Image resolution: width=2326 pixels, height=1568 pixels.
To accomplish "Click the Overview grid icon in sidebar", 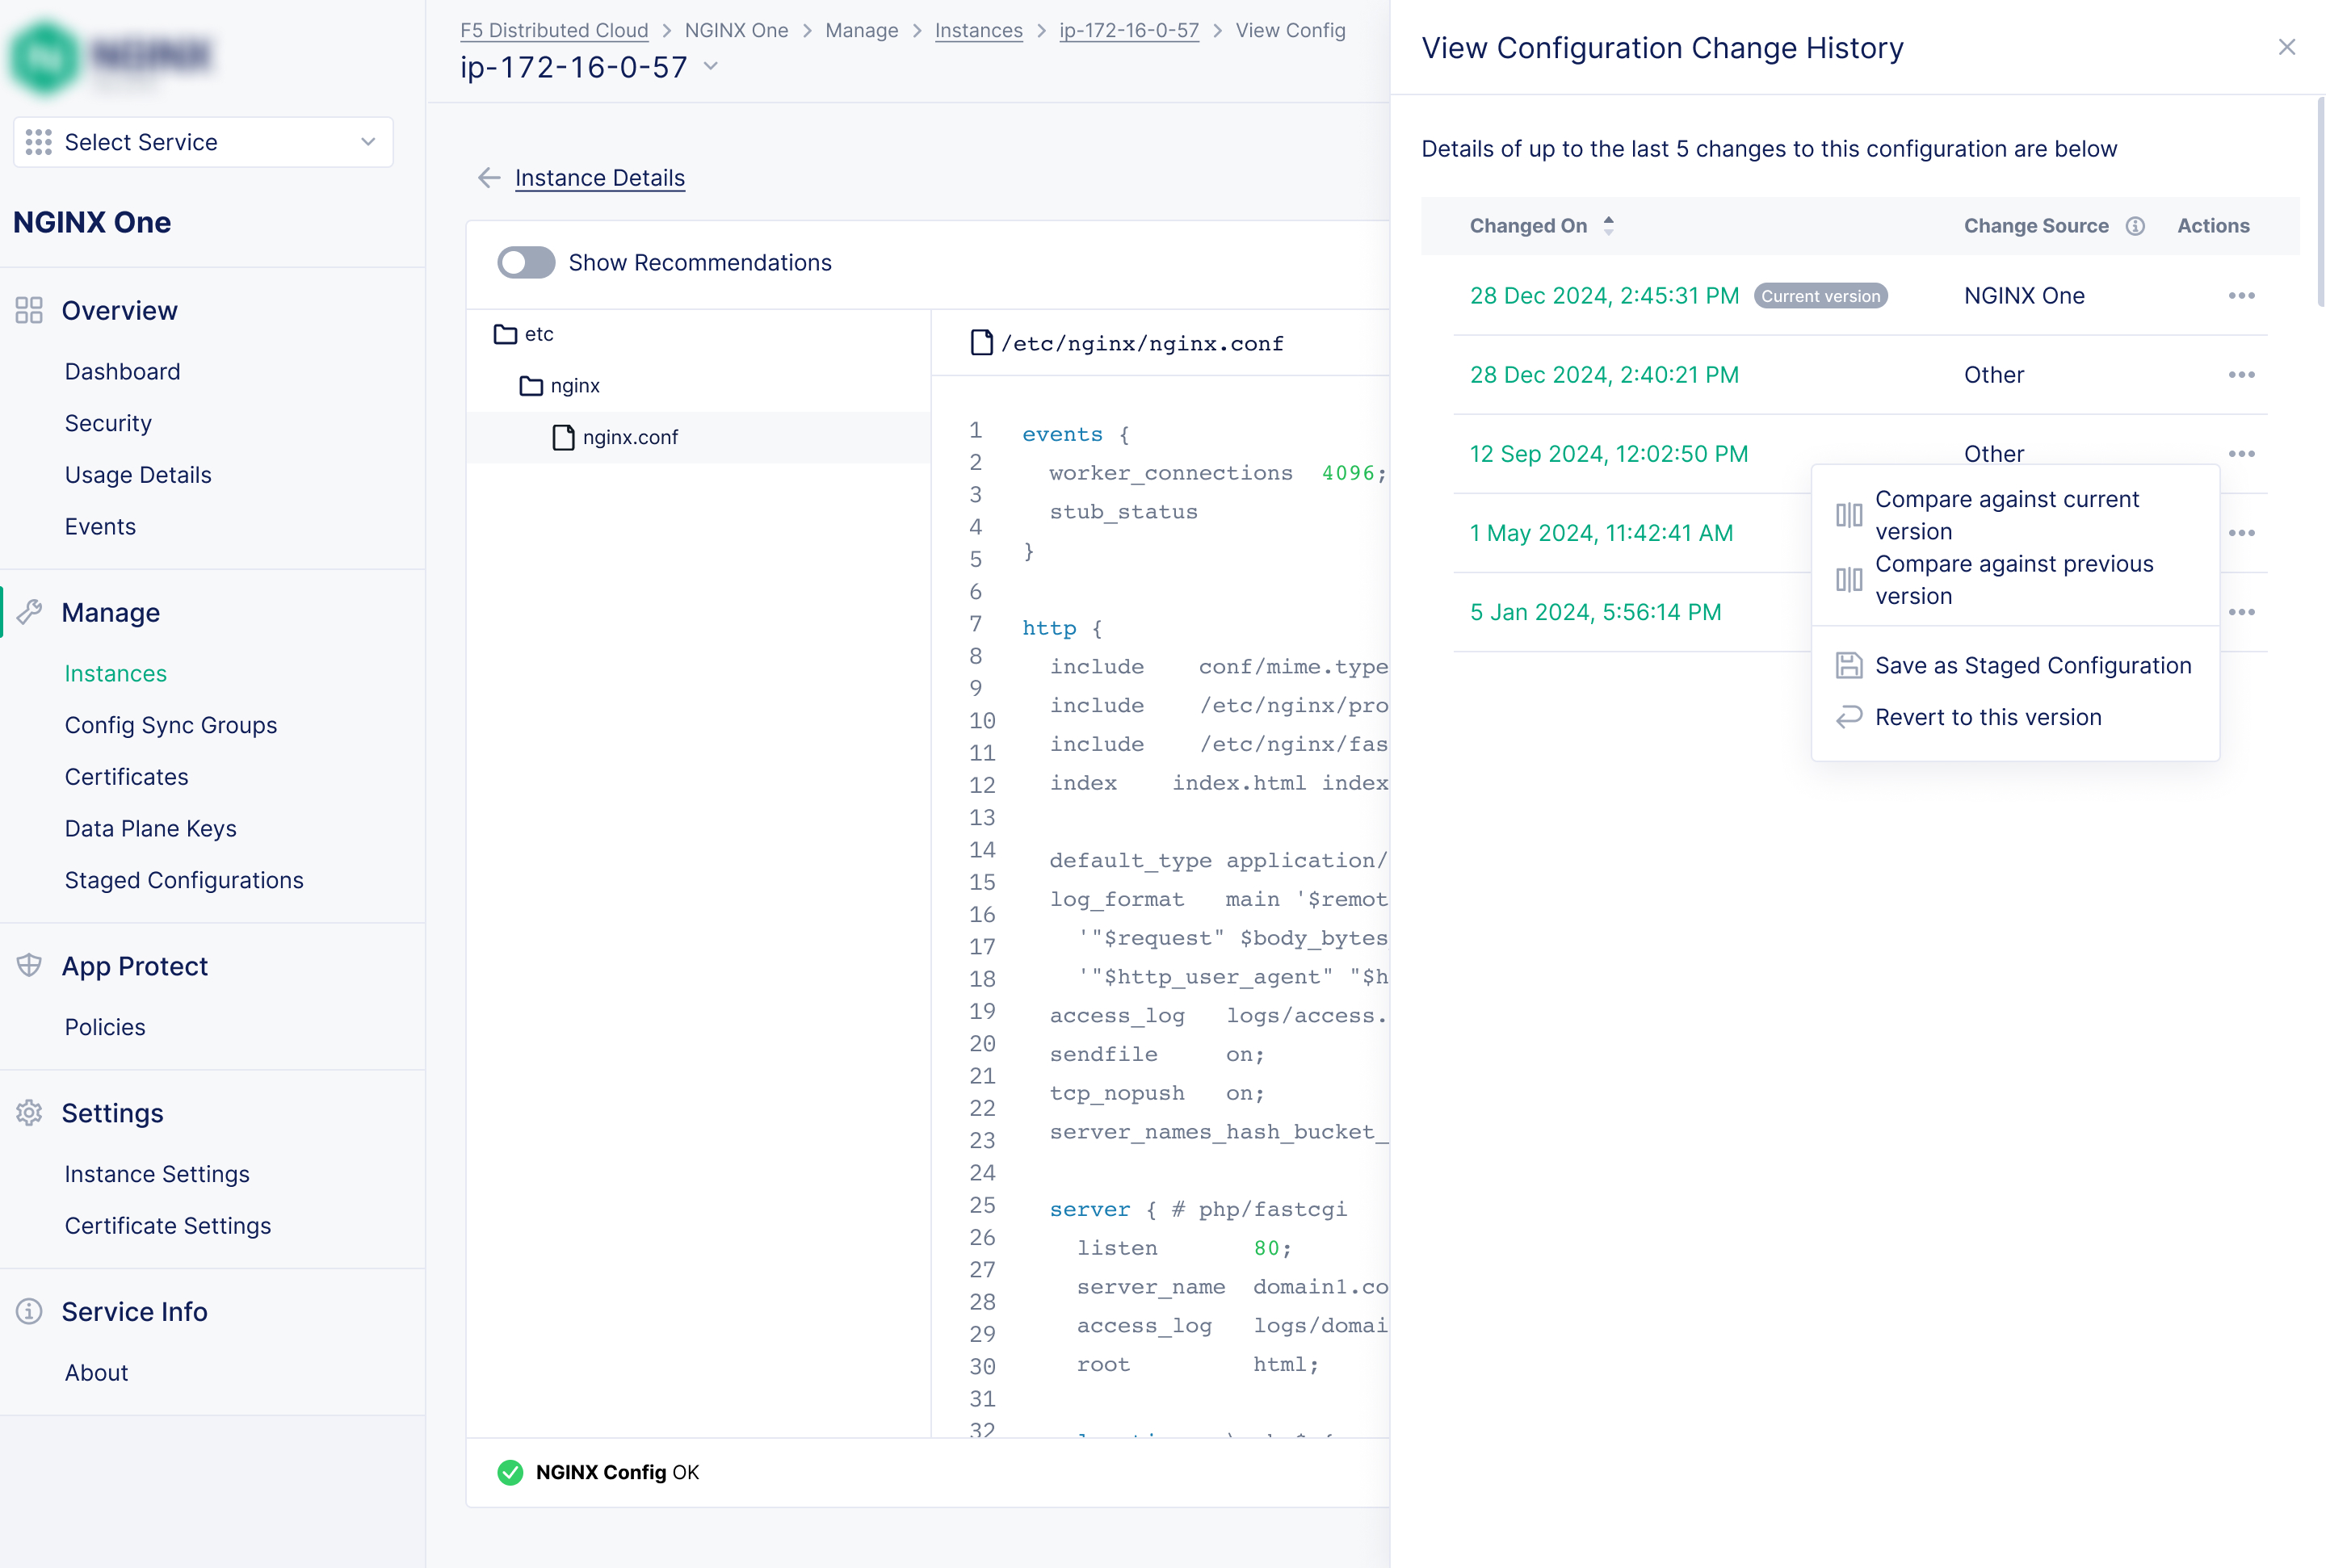I will [x=29, y=311].
